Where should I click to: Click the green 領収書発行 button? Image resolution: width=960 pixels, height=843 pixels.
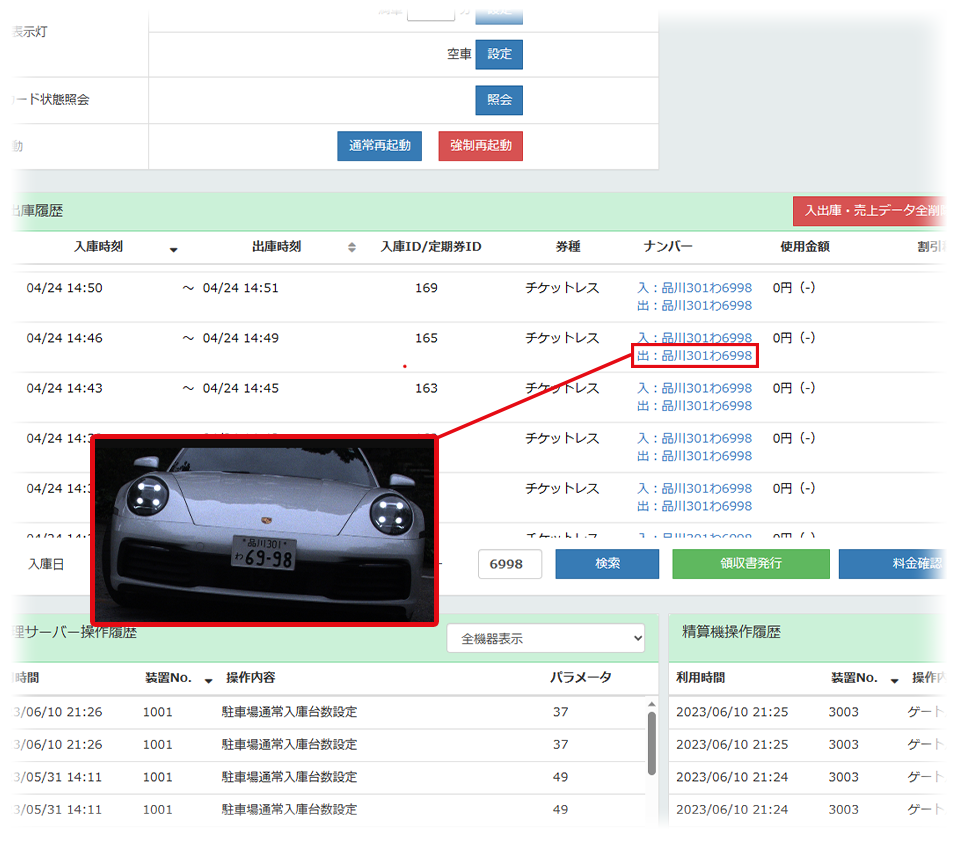coord(751,564)
